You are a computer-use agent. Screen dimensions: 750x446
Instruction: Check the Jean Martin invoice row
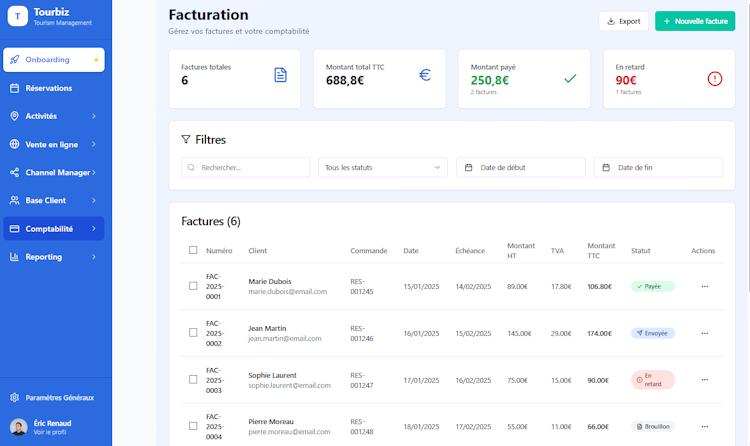(x=193, y=333)
